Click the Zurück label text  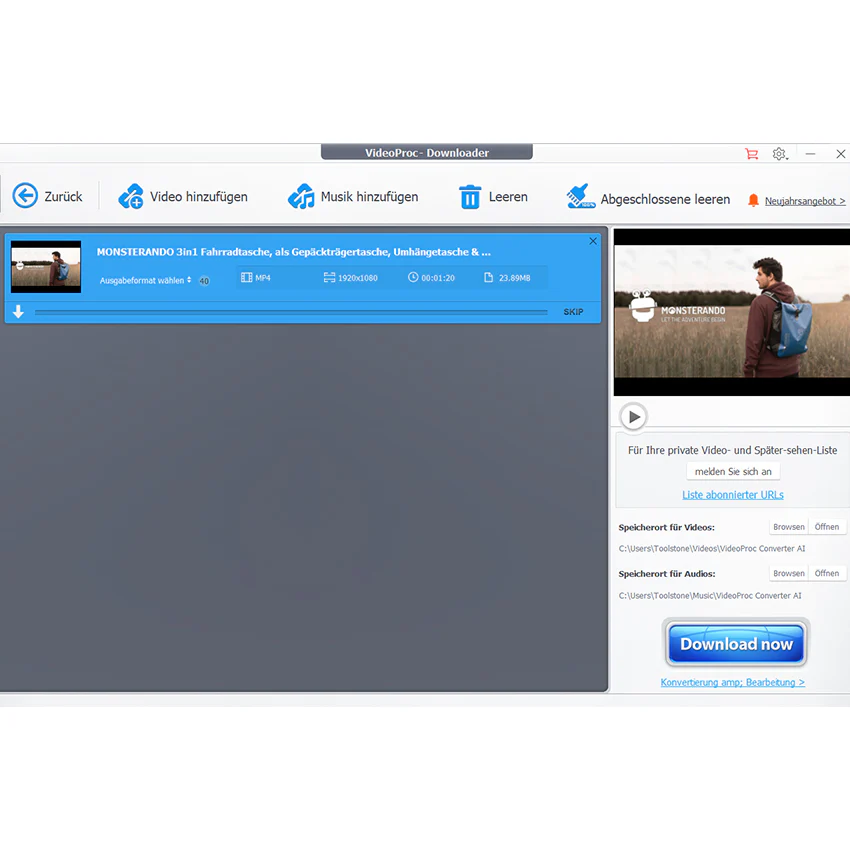tap(63, 197)
